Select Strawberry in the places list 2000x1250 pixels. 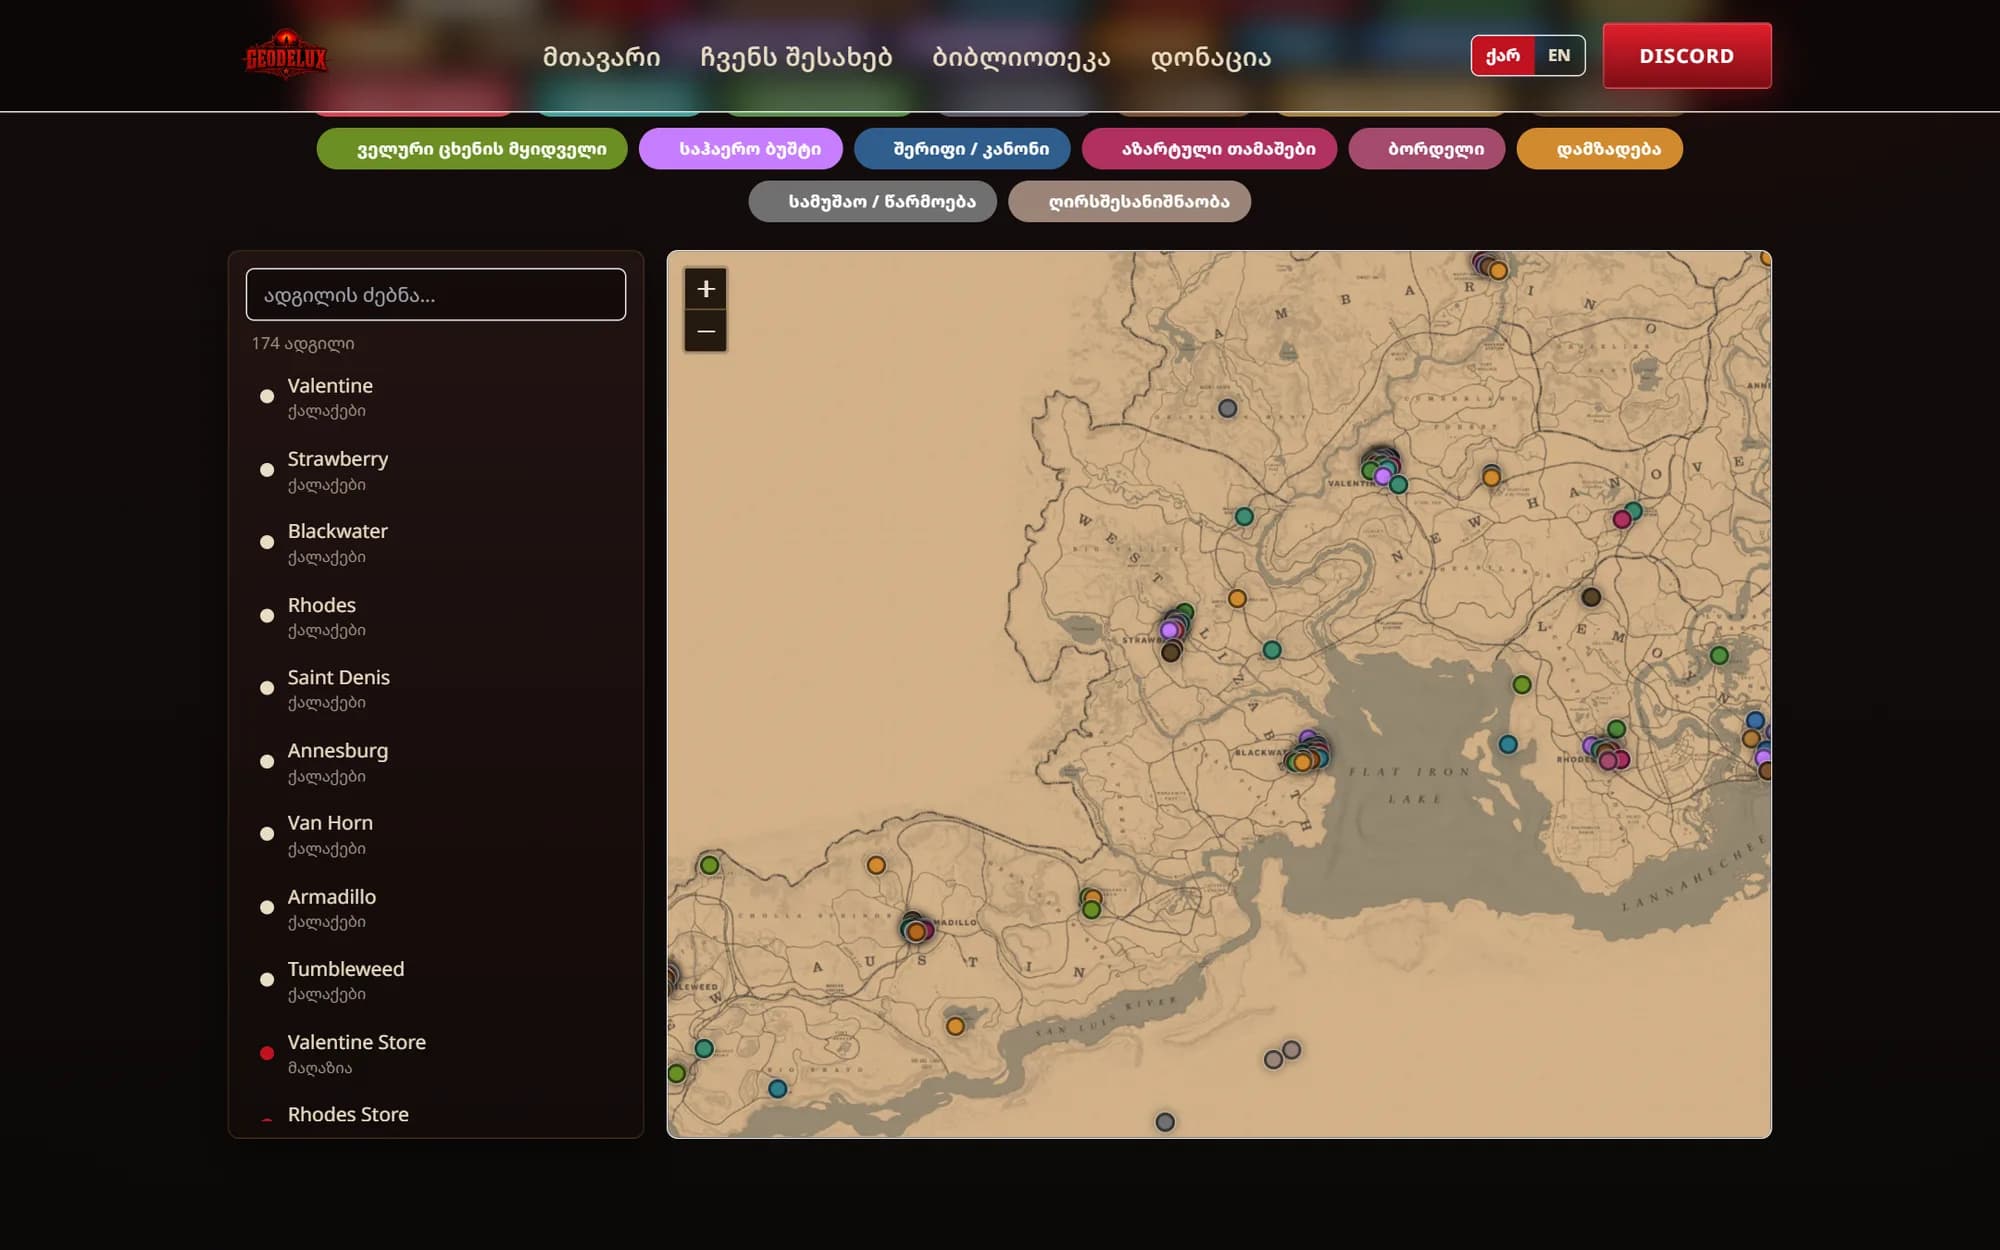[x=436, y=470]
